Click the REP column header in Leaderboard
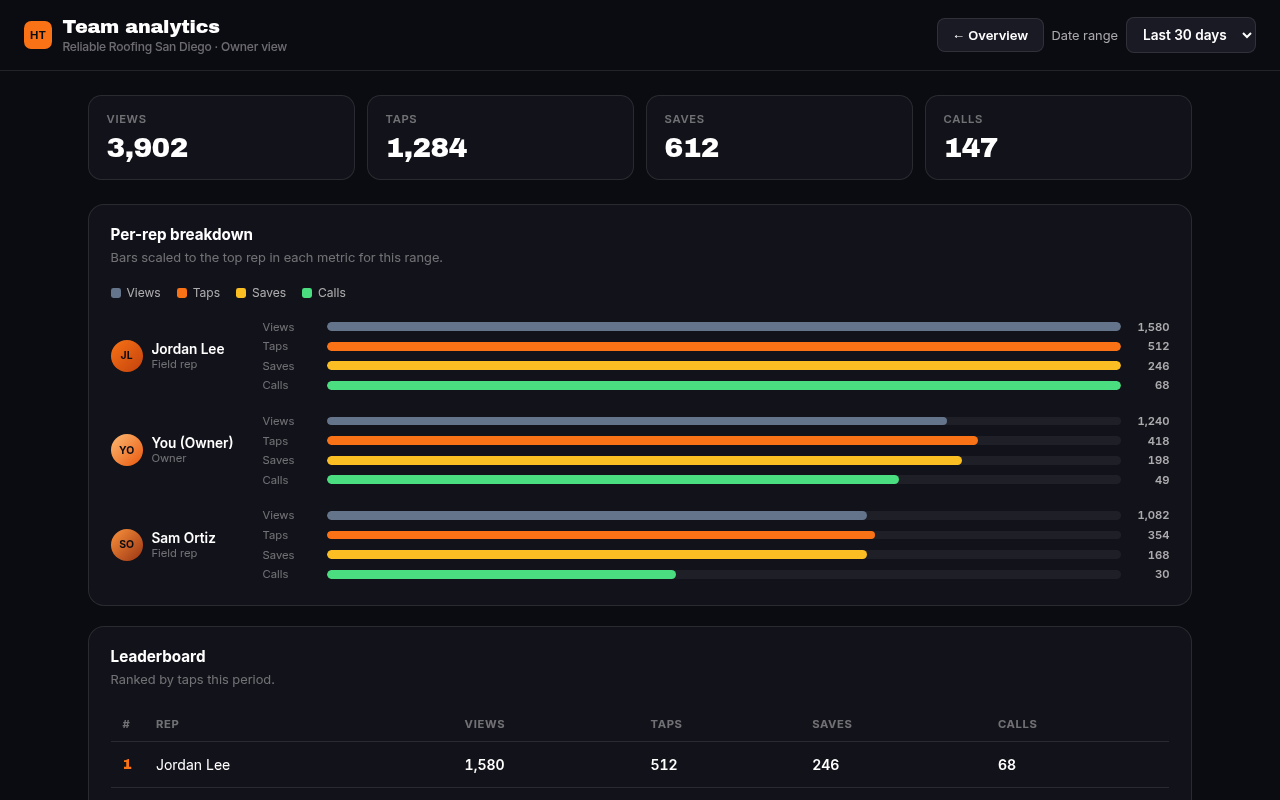The image size is (1280, 800). click(x=167, y=724)
